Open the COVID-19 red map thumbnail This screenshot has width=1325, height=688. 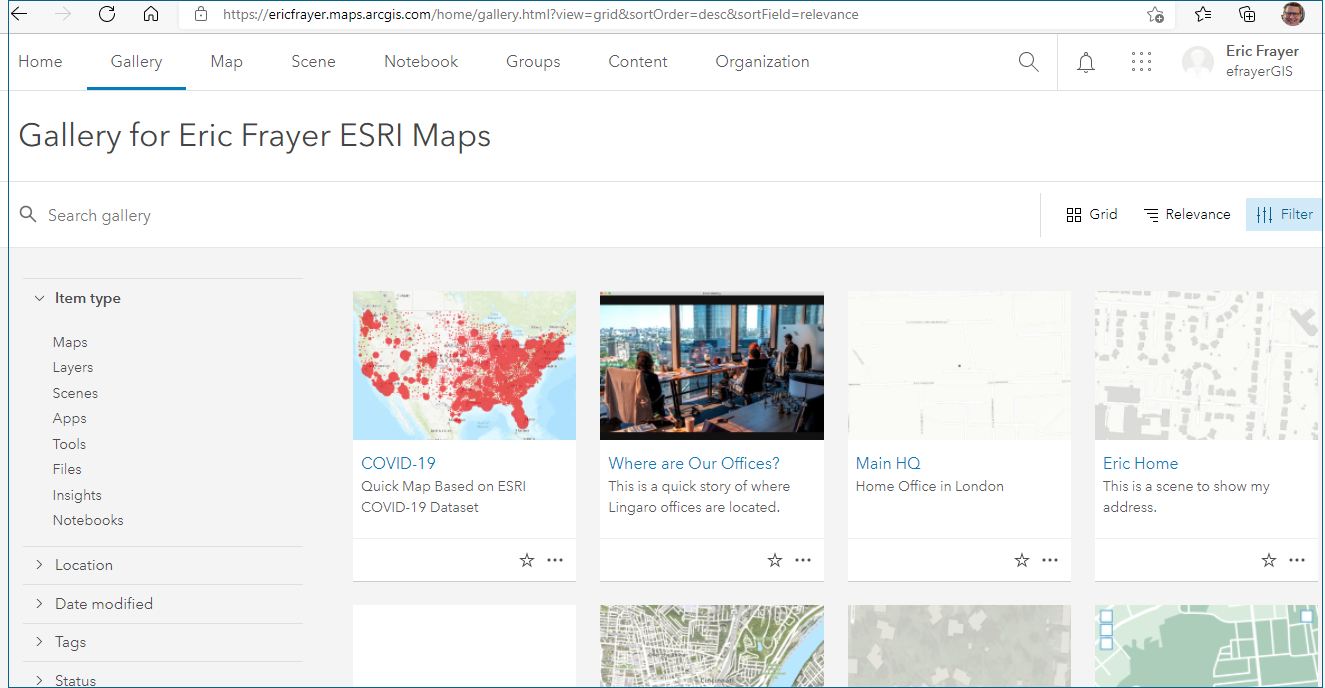coord(464,365)
